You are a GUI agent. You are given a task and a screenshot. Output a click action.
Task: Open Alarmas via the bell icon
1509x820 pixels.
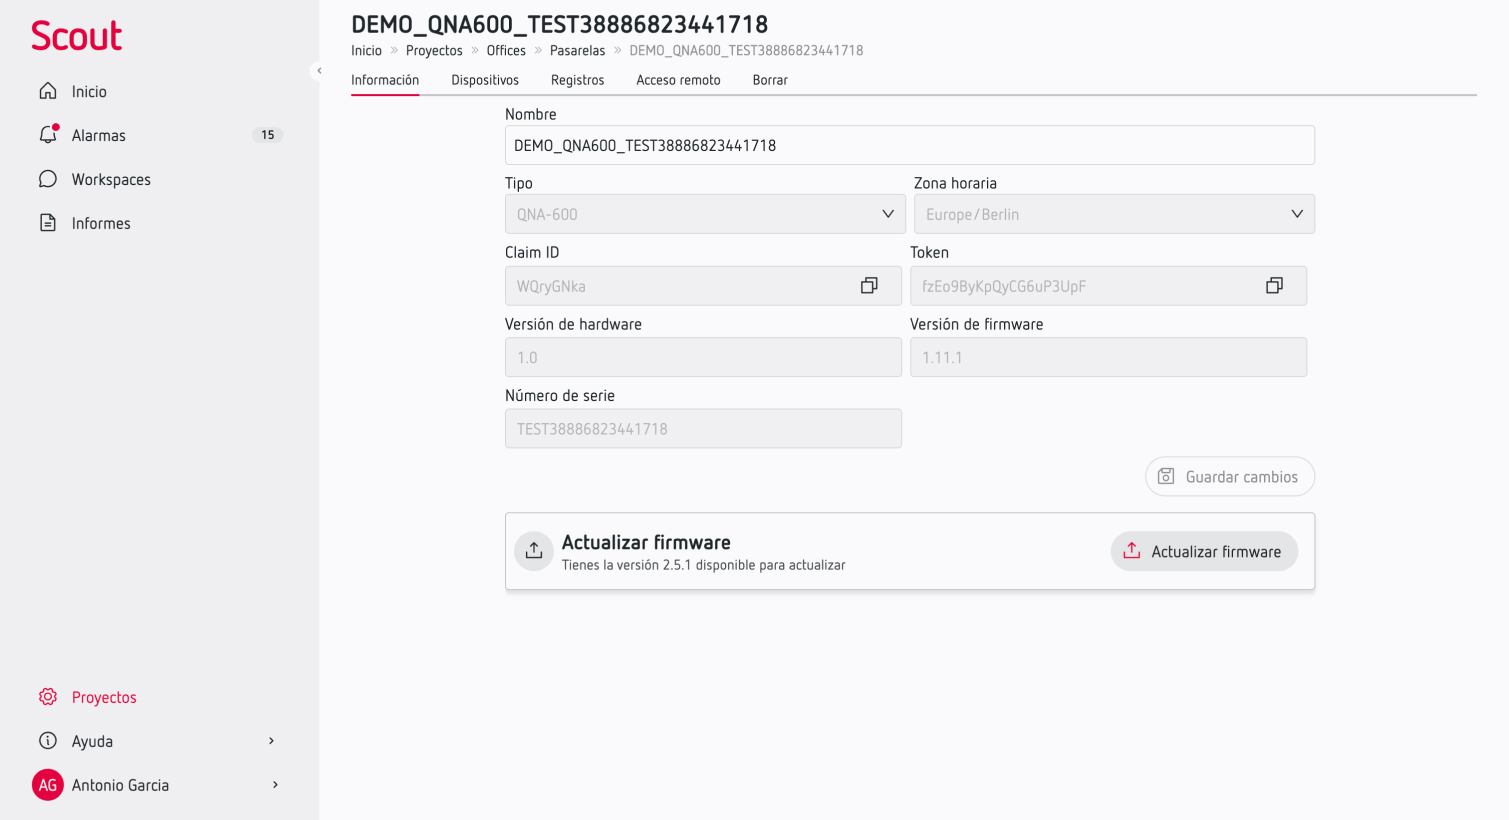point(48,134)
